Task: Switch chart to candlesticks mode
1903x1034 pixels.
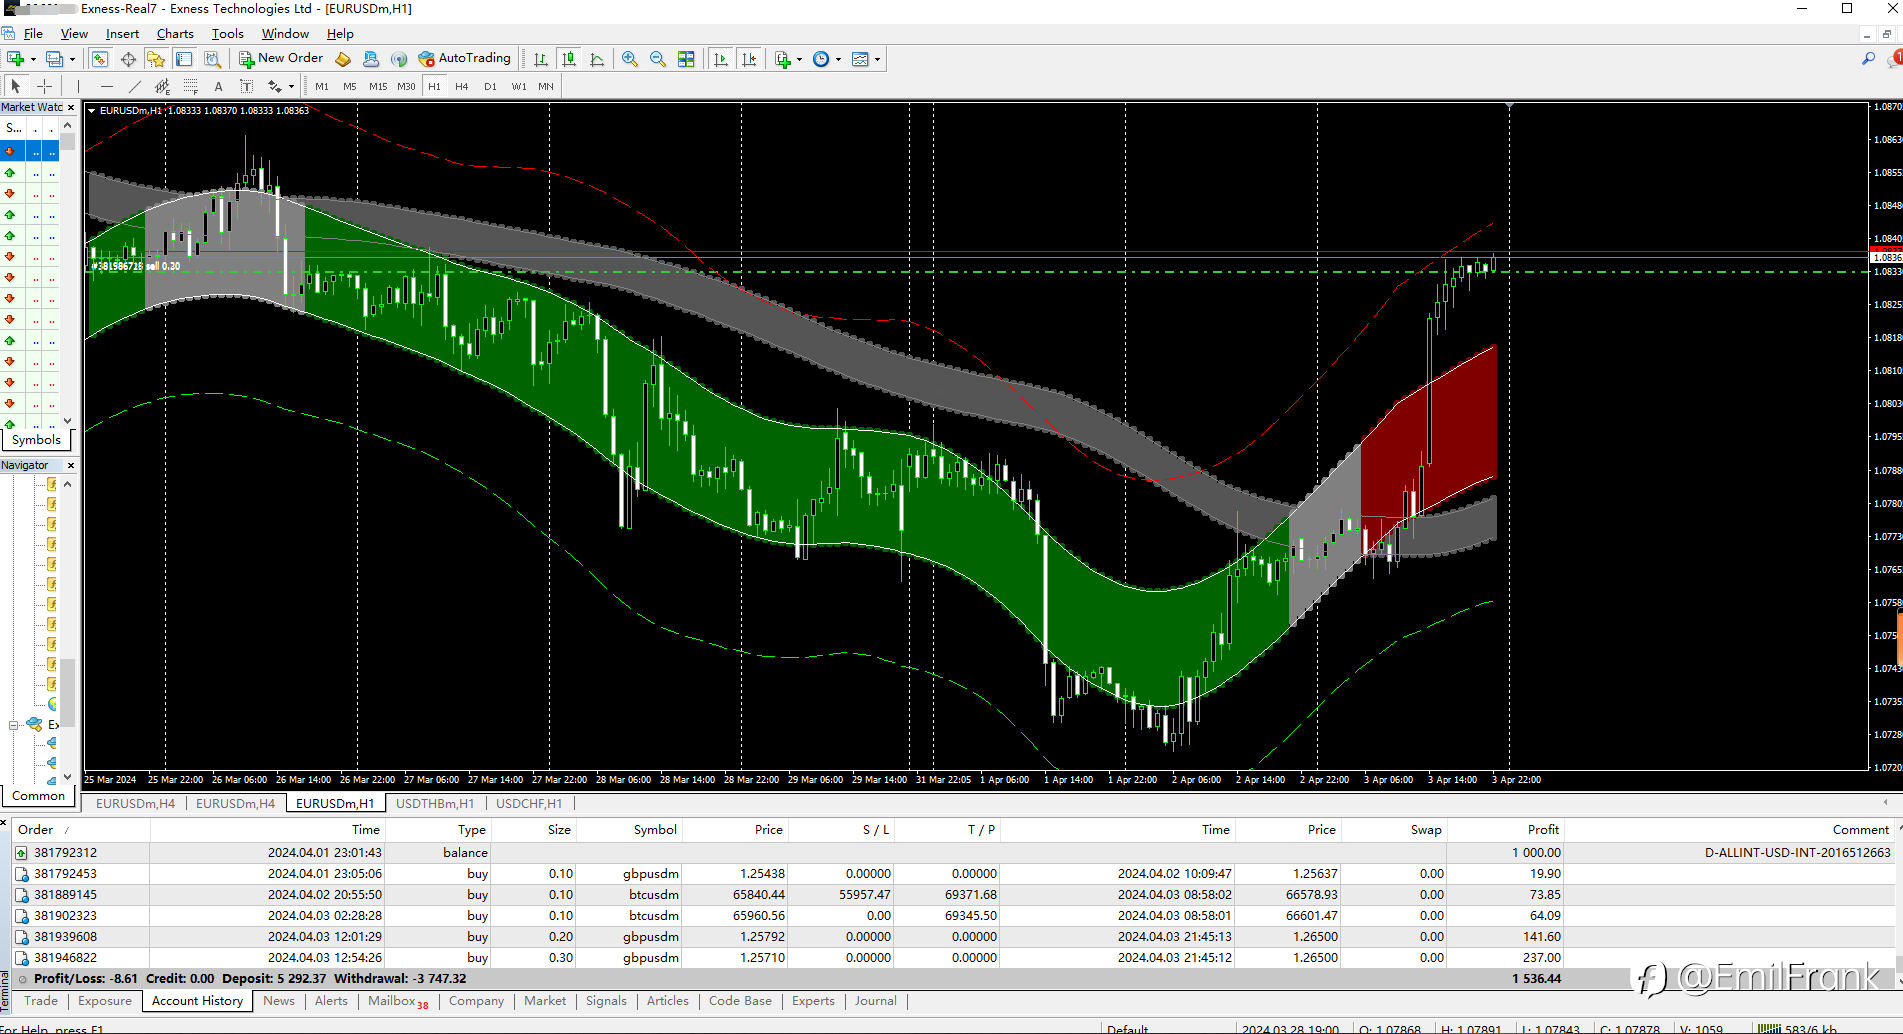Action: pos(569,59)
